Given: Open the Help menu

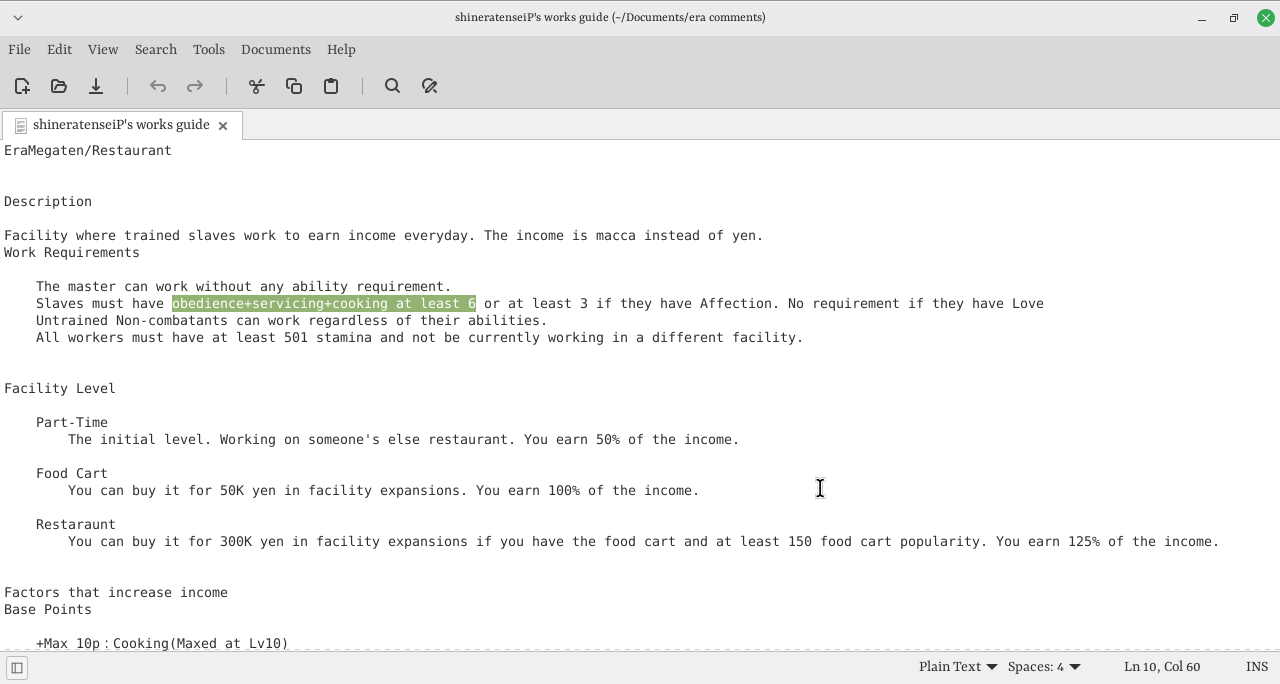Looking at the screenshot, I should tap(341, 49).
